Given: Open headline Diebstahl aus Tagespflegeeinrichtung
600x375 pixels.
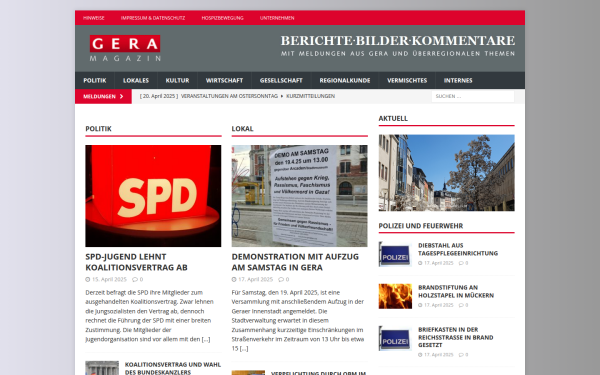Looking at the screenshot, I should 458,249.
